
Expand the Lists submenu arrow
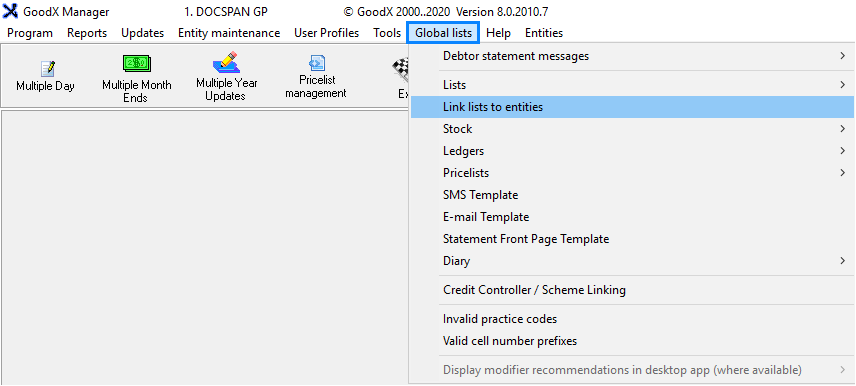click(843, 85)
